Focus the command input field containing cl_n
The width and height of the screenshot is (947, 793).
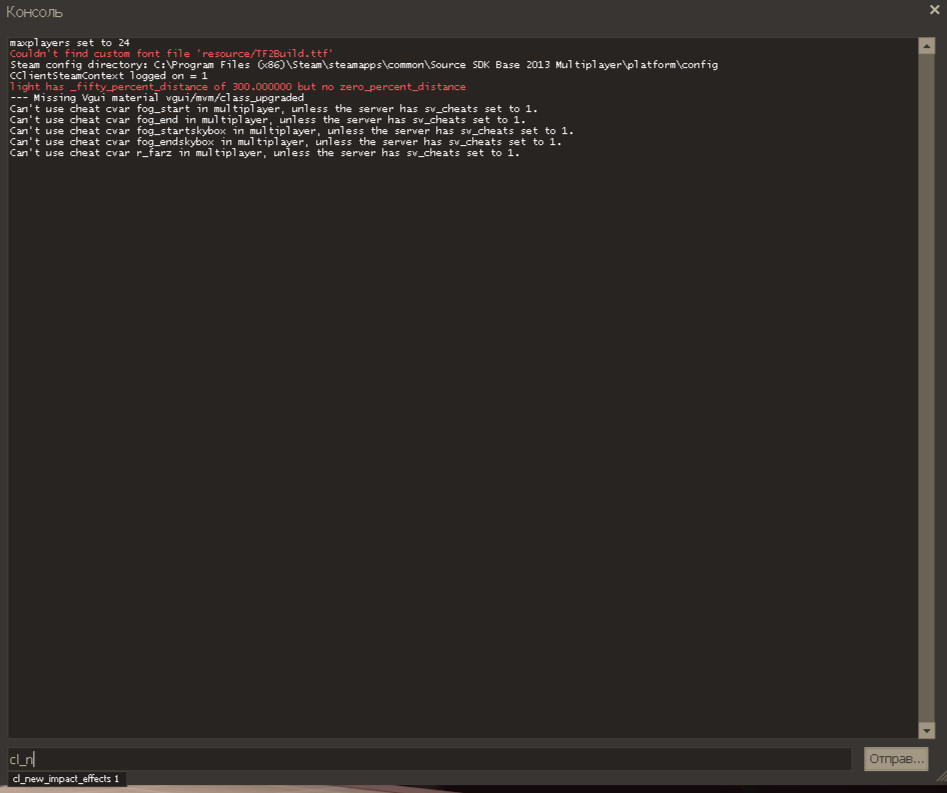tap(430, 759)
